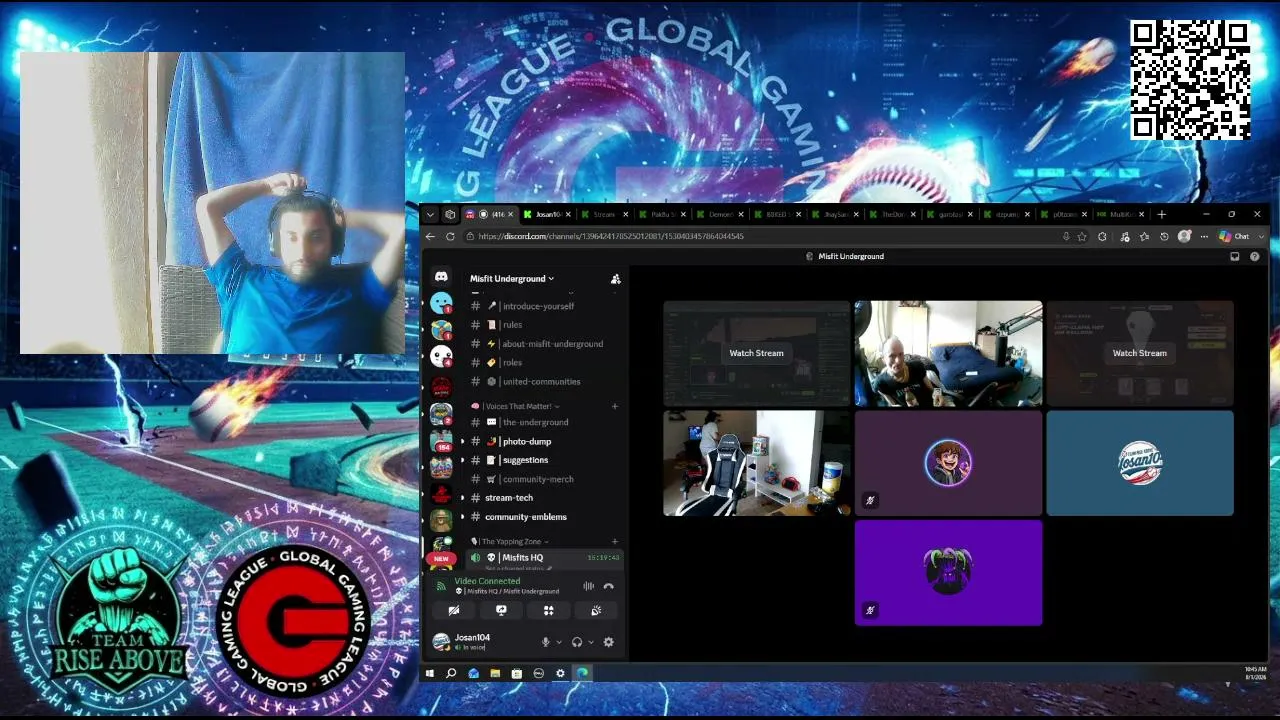Open the browser profile avatar

tap(1185, 236)
